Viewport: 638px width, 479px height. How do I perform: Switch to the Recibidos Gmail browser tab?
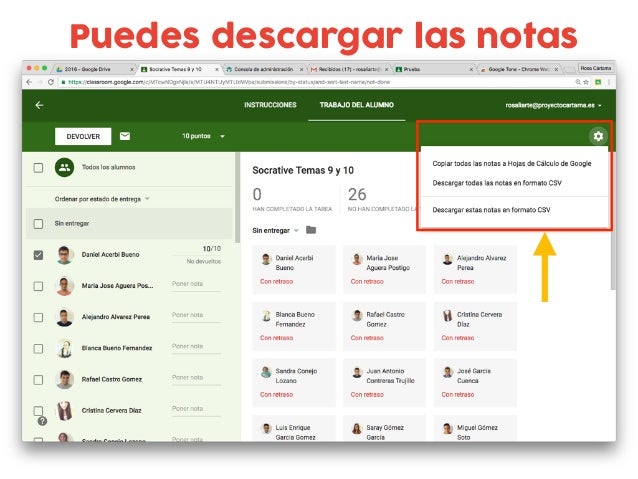pos(349,69)
